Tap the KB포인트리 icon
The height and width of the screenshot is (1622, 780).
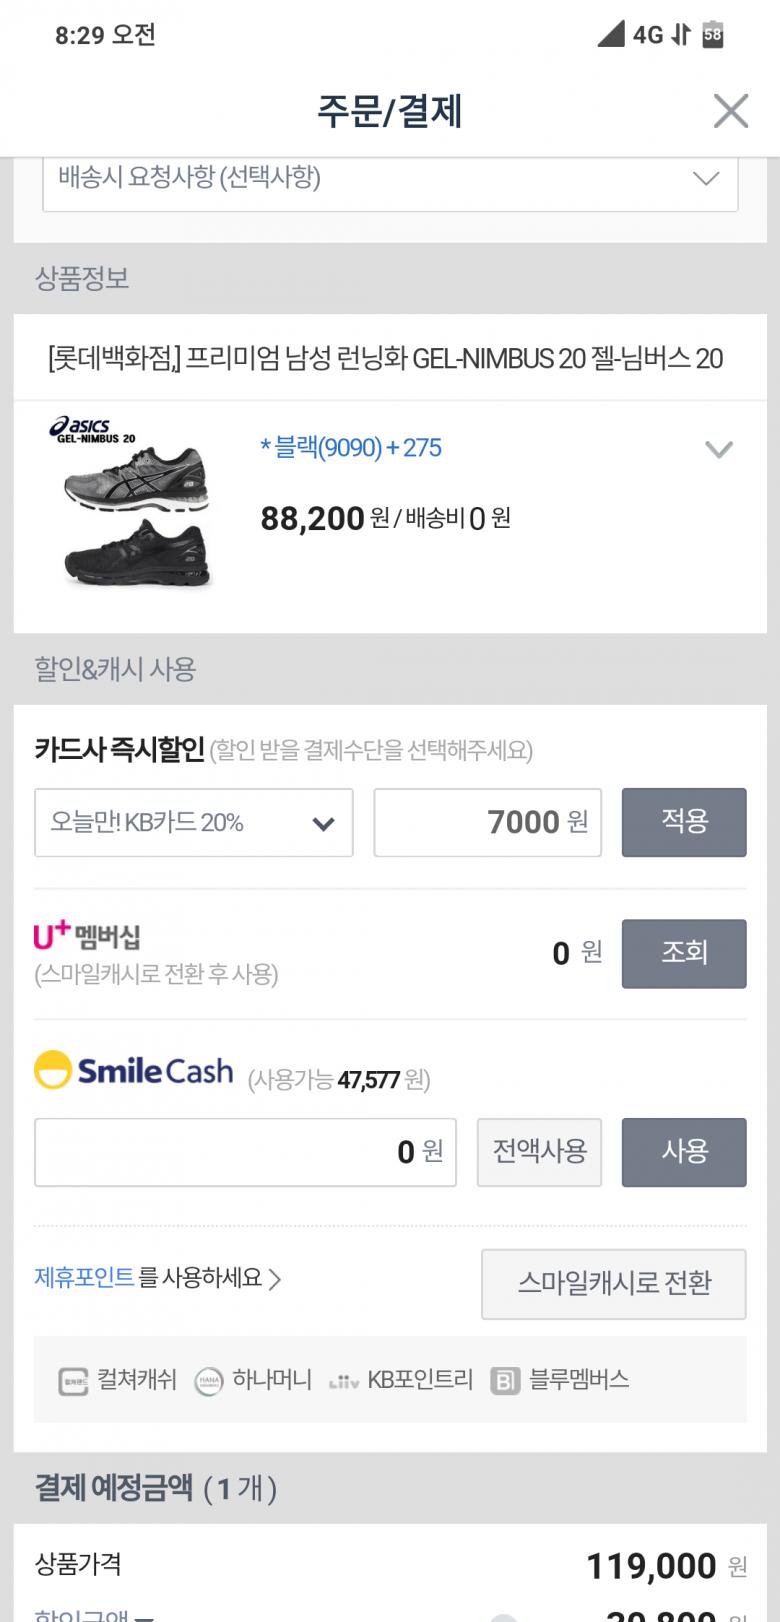(x=343, y=1383)
